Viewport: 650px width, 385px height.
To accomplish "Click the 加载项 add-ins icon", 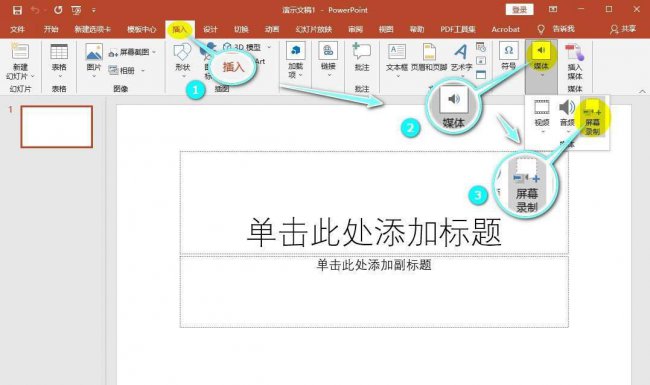I will [x=296, y=51].
